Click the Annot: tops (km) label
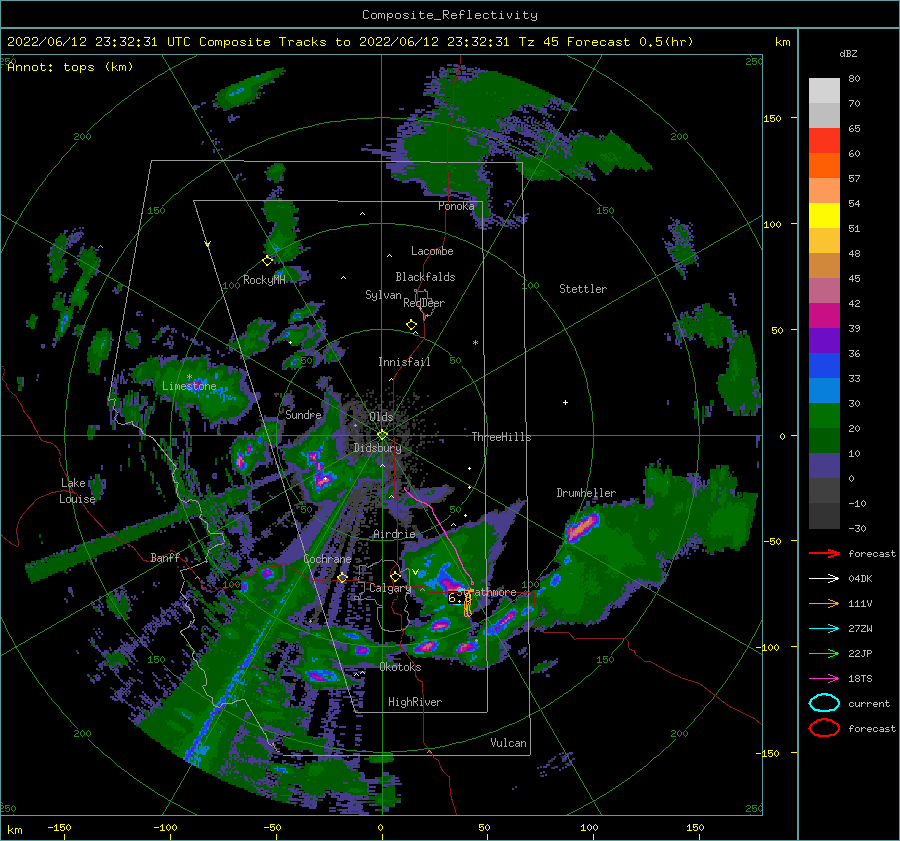This screenshot has height=841, width=900. point(70,67)
